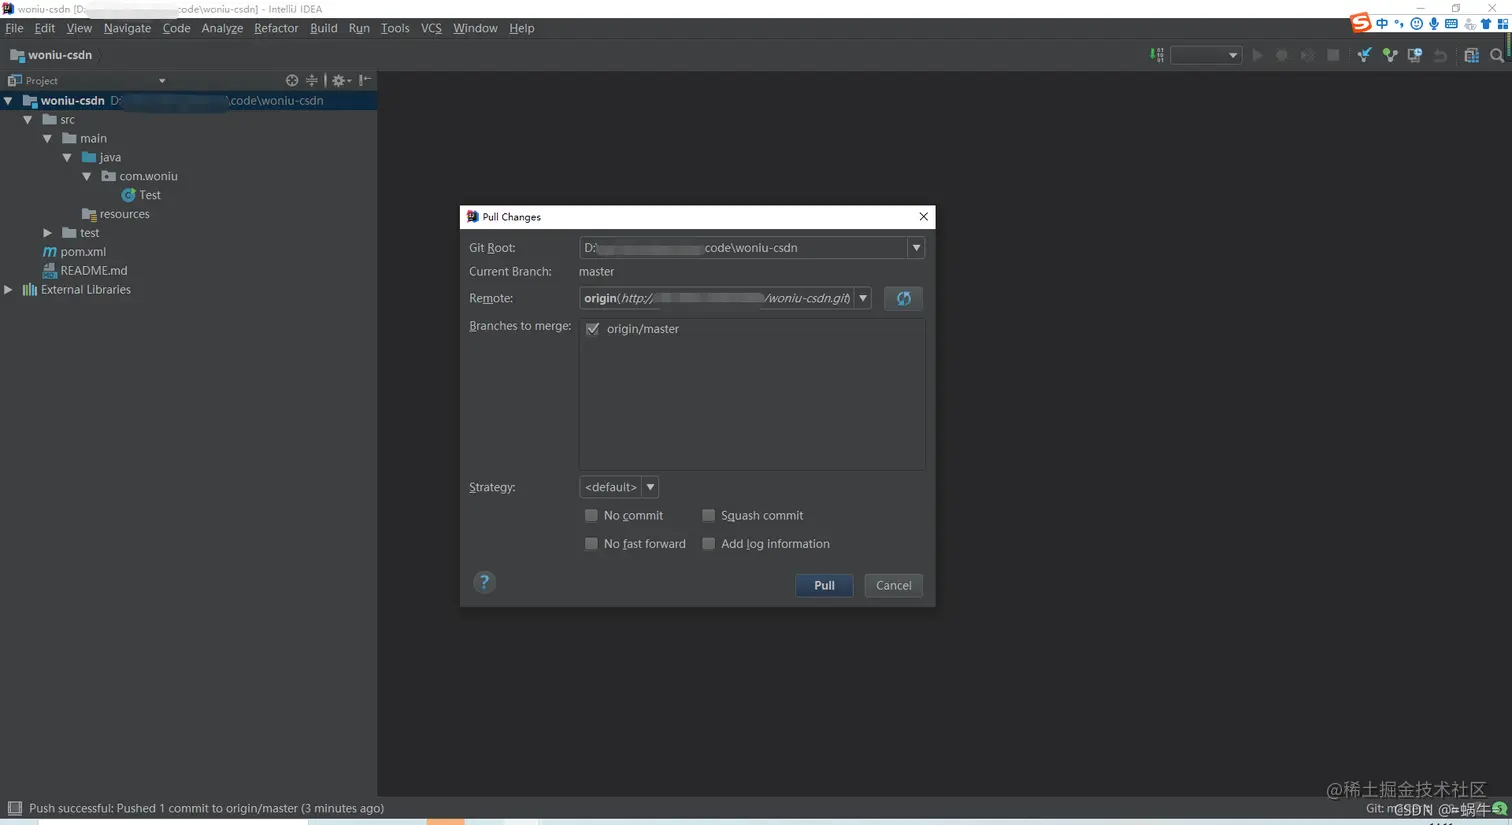The height and width of the screenshot is (825, 1512).
Task: Click the Search Everywhere magnifier icon
Action: 1497,56
